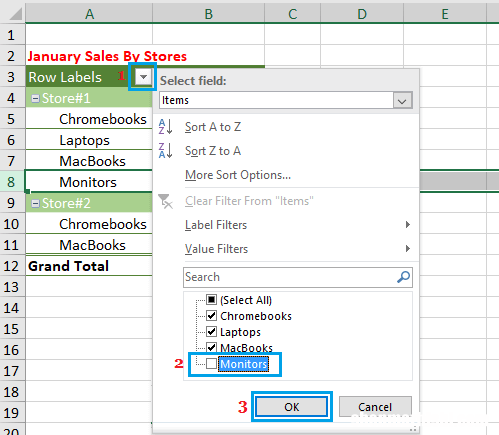499x435 pixels.
Task: Select the Grand Total cell
Action: point(89,266)
